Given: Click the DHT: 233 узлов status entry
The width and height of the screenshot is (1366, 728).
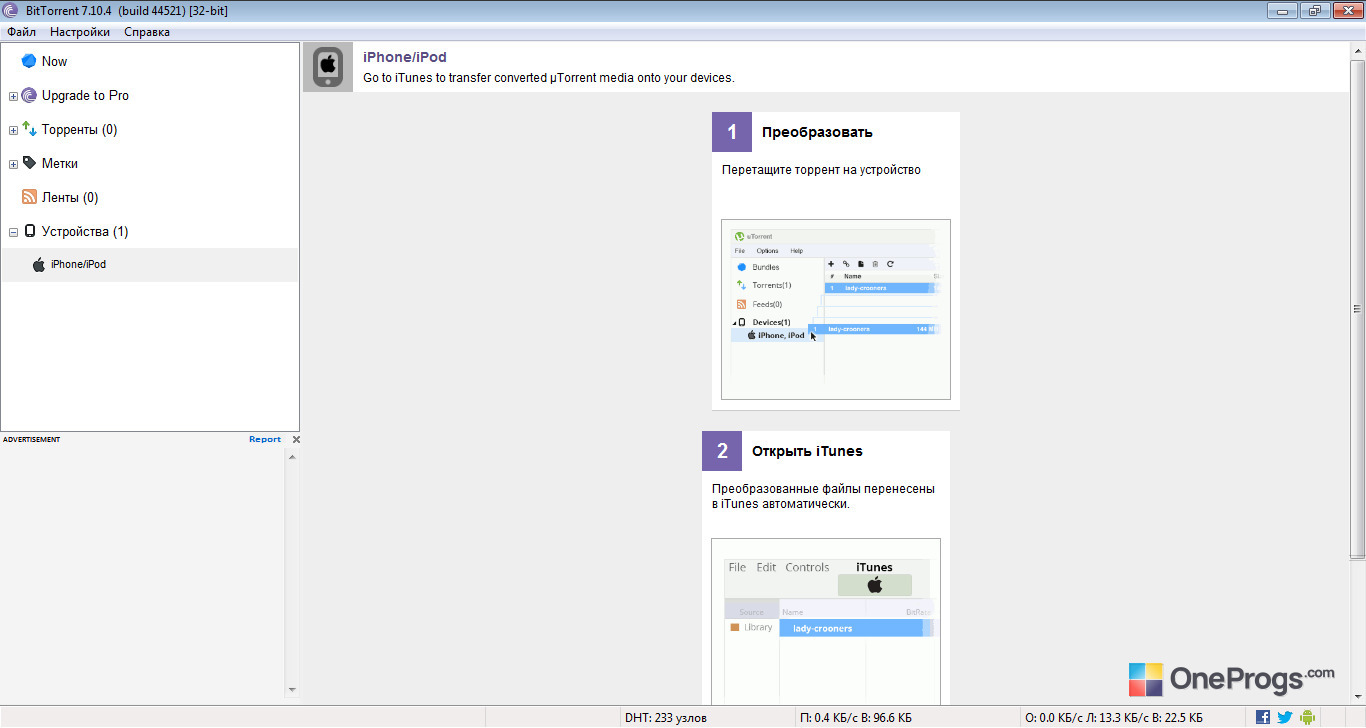Looking at the screenshot, I should (666, 717).
